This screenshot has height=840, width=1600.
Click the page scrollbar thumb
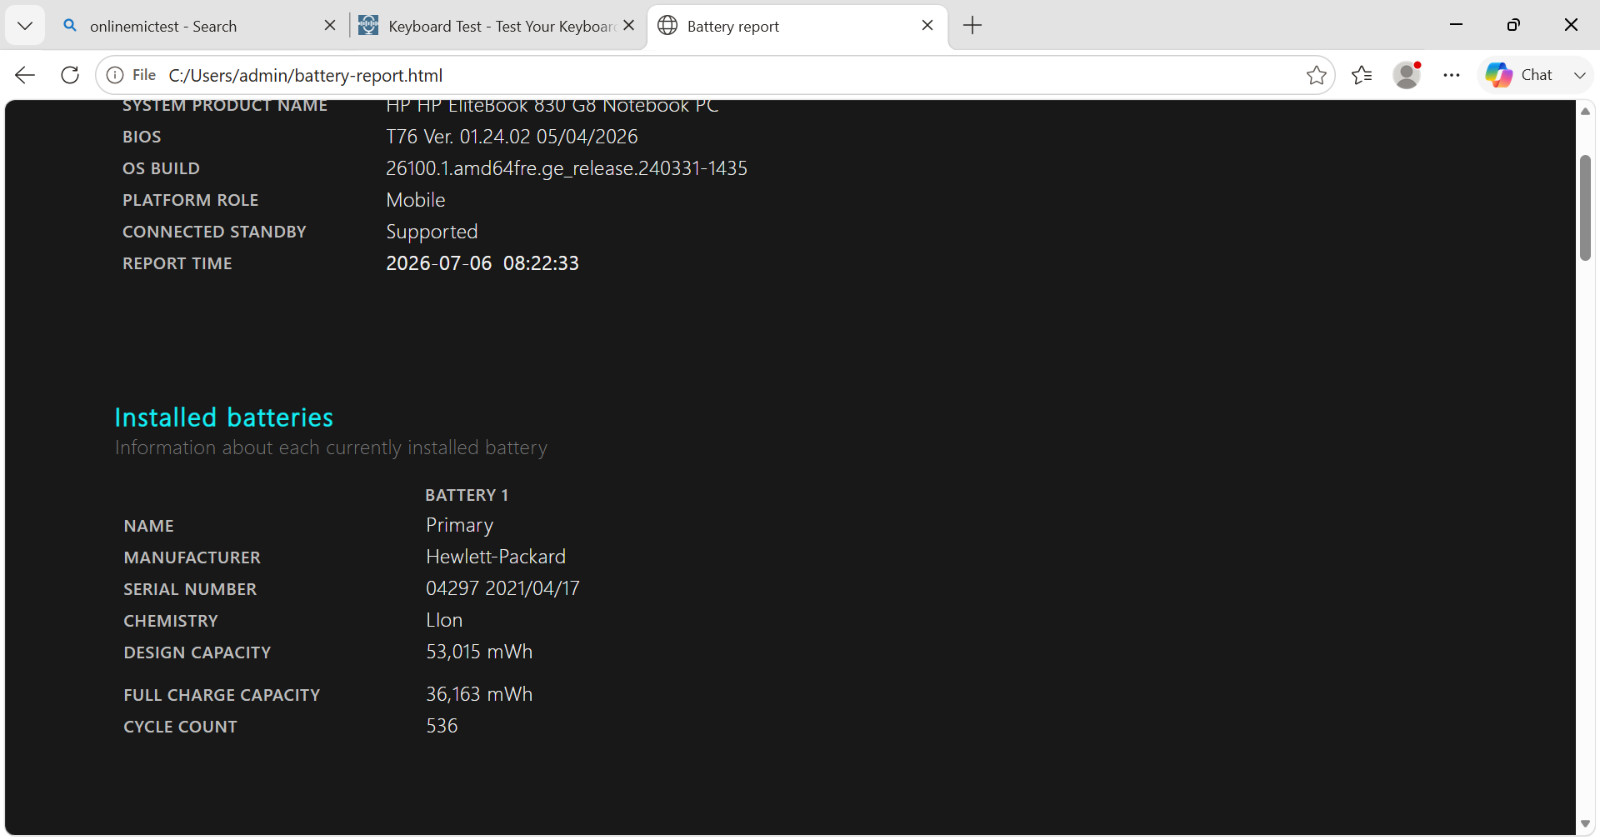1585,208
